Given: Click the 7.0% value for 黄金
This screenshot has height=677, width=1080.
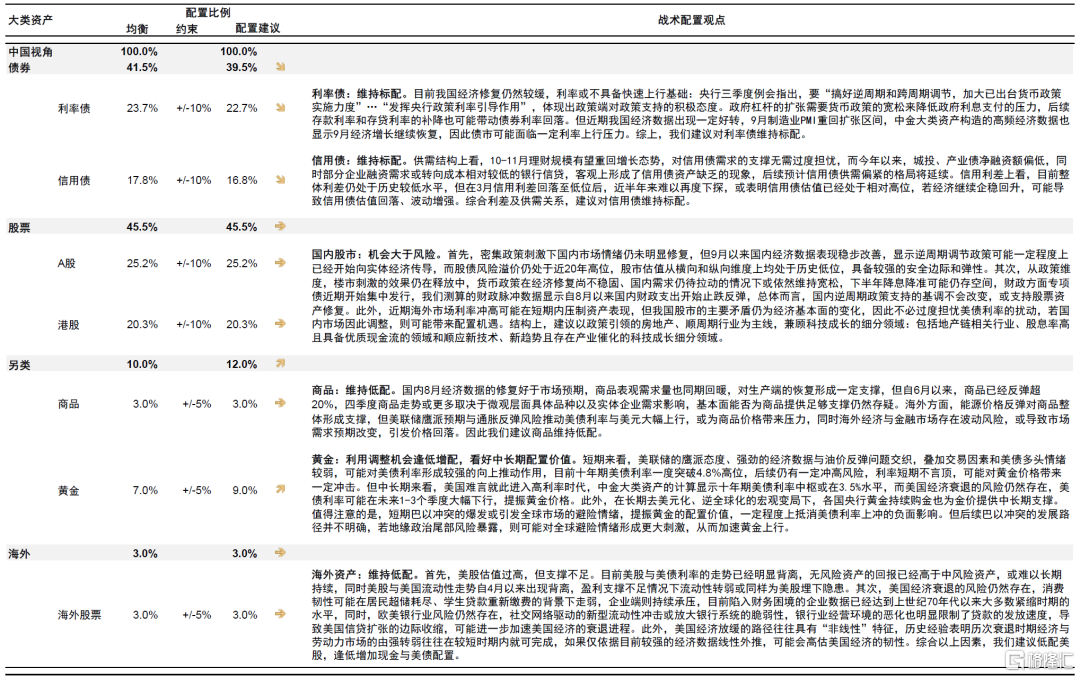Looking at the screenshot, I should [x=145, y=490].
